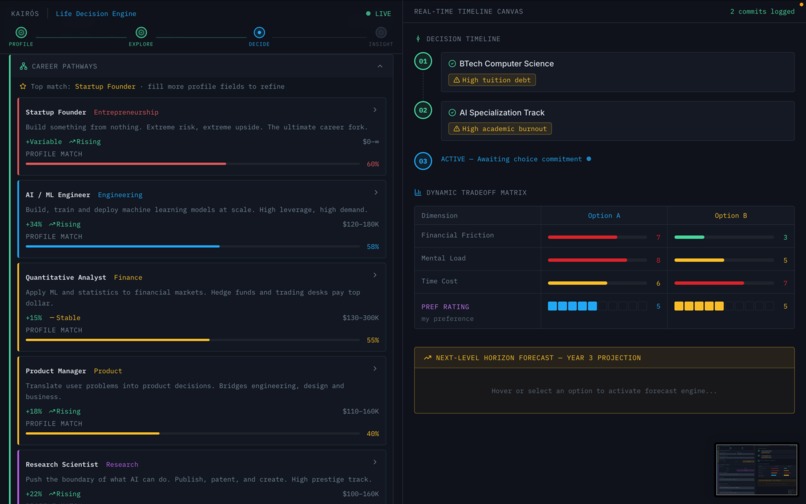Select the Option B column header

tap(730, 215)
